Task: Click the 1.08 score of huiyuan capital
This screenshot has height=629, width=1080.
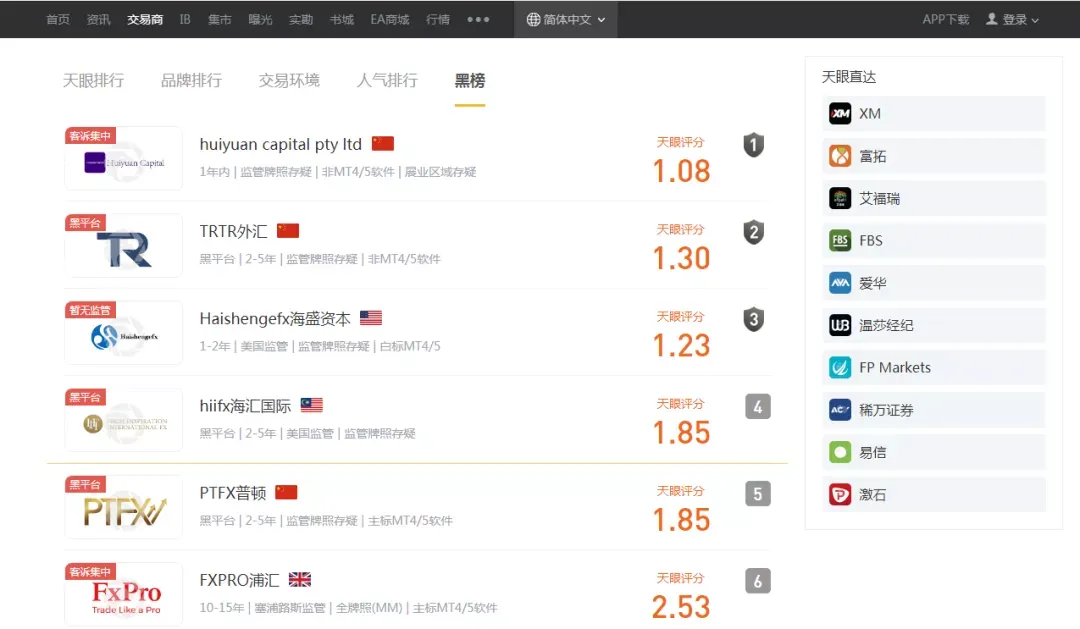Action: (681, 171)
